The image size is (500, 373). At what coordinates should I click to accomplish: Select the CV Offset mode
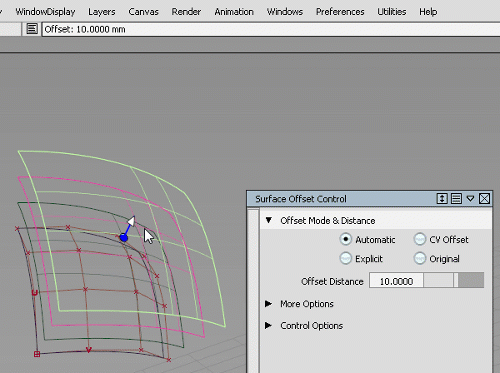point(420,239)
